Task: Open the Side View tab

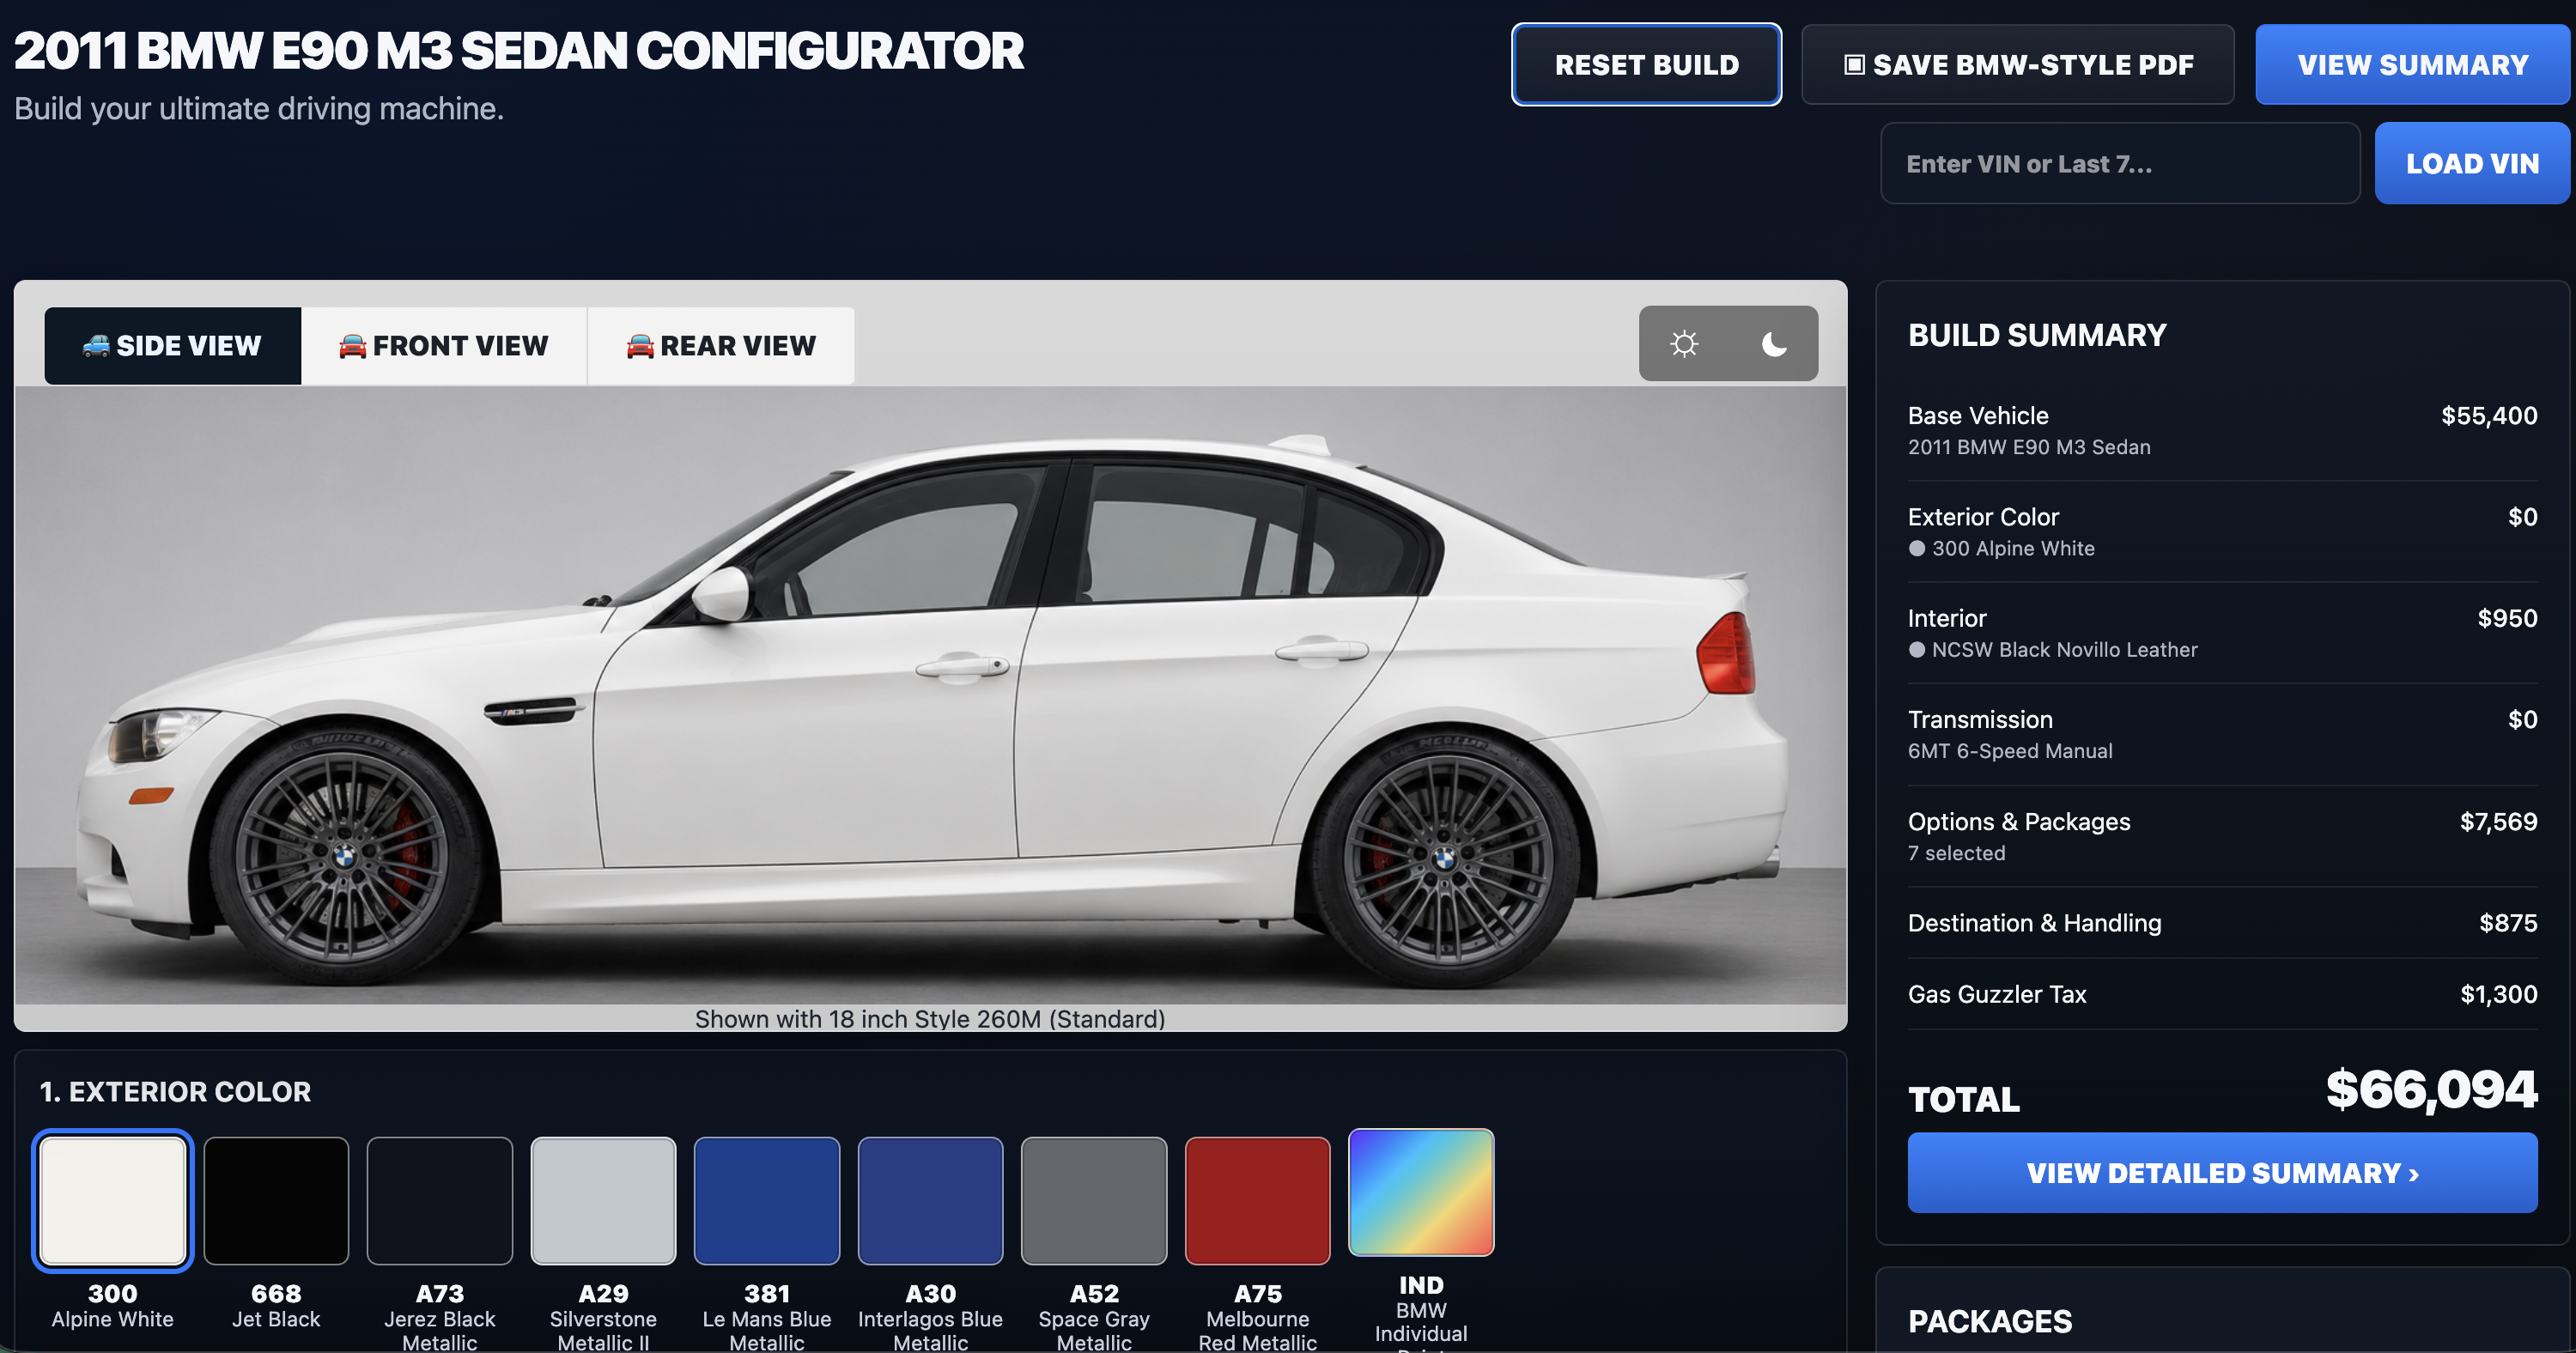Action: point(173,345)
